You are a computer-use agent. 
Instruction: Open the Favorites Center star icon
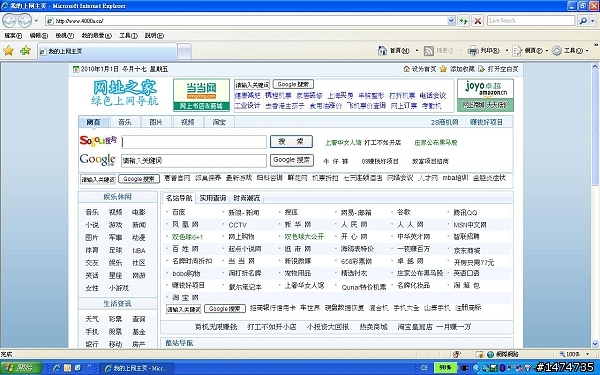pyautogui.click(x=8, y=51)
